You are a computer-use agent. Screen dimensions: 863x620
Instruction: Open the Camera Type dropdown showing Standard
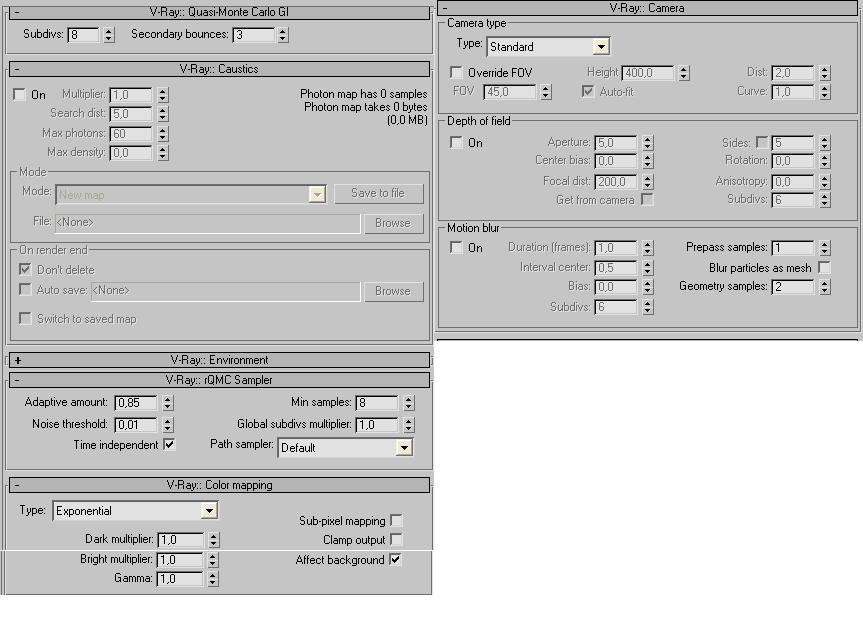pyautogui.click(x=548, y=47)
